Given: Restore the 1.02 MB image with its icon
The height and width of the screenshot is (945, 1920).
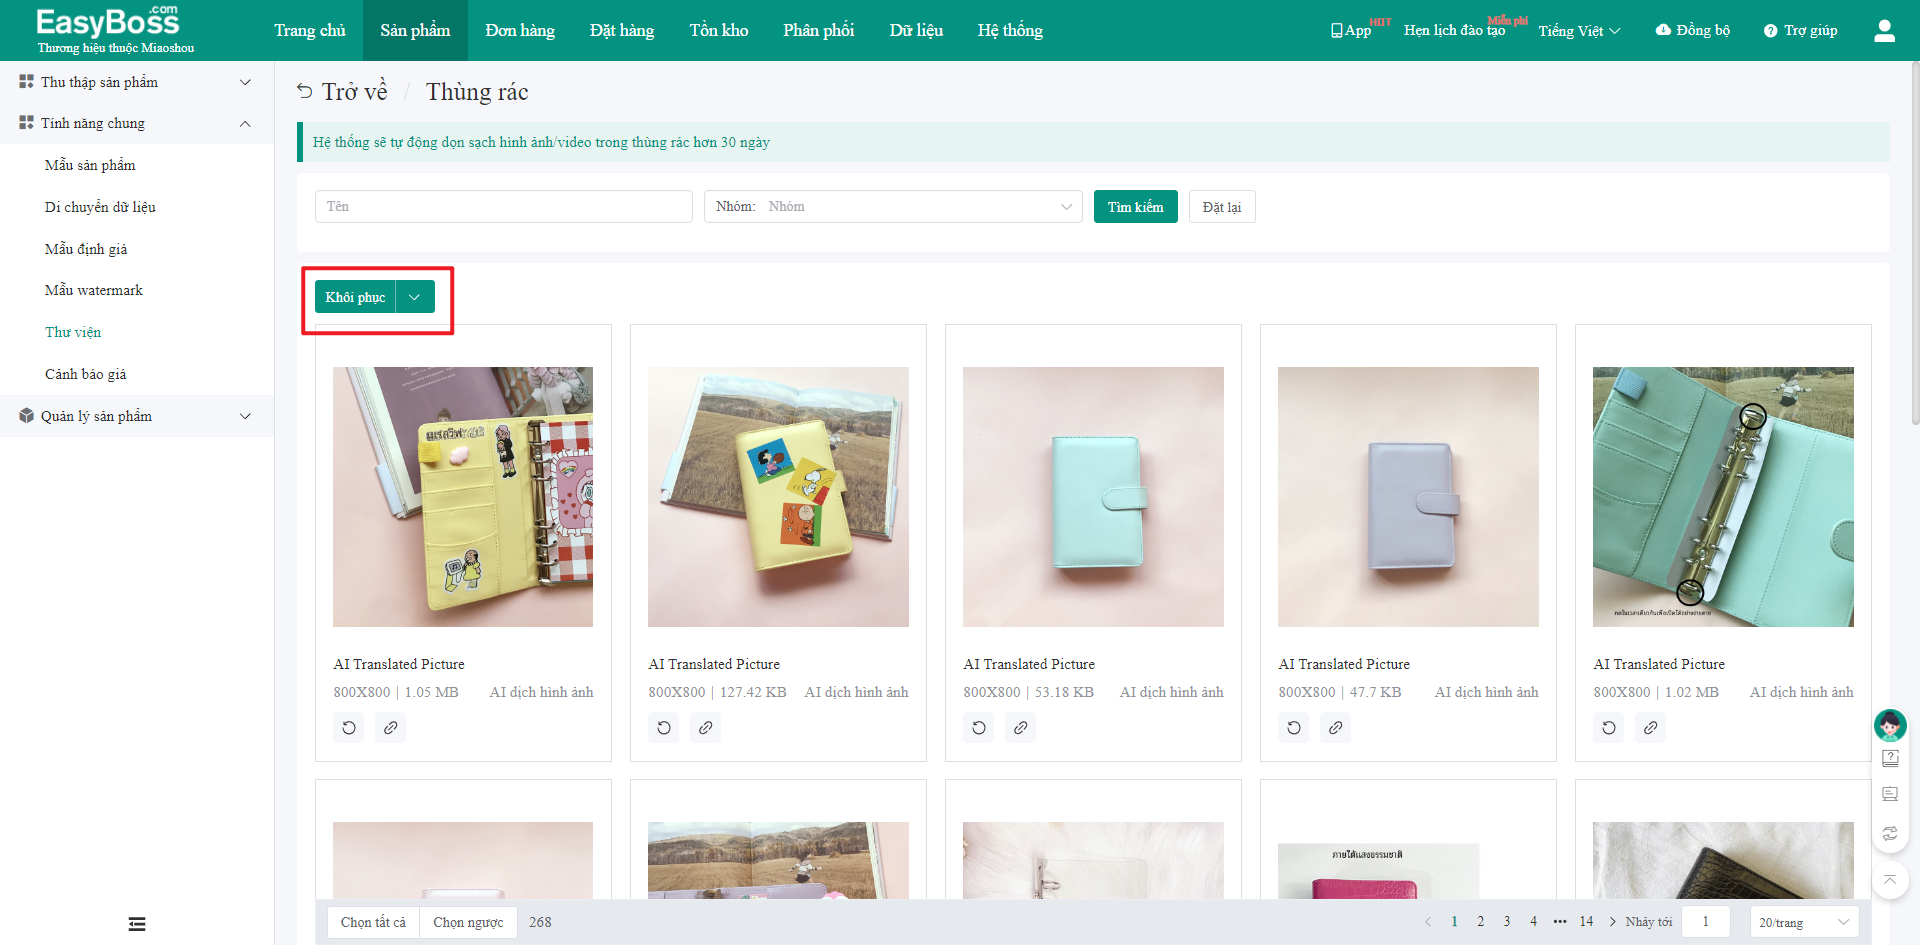Looking at the screenshot, I should [x=1609, y=728].
